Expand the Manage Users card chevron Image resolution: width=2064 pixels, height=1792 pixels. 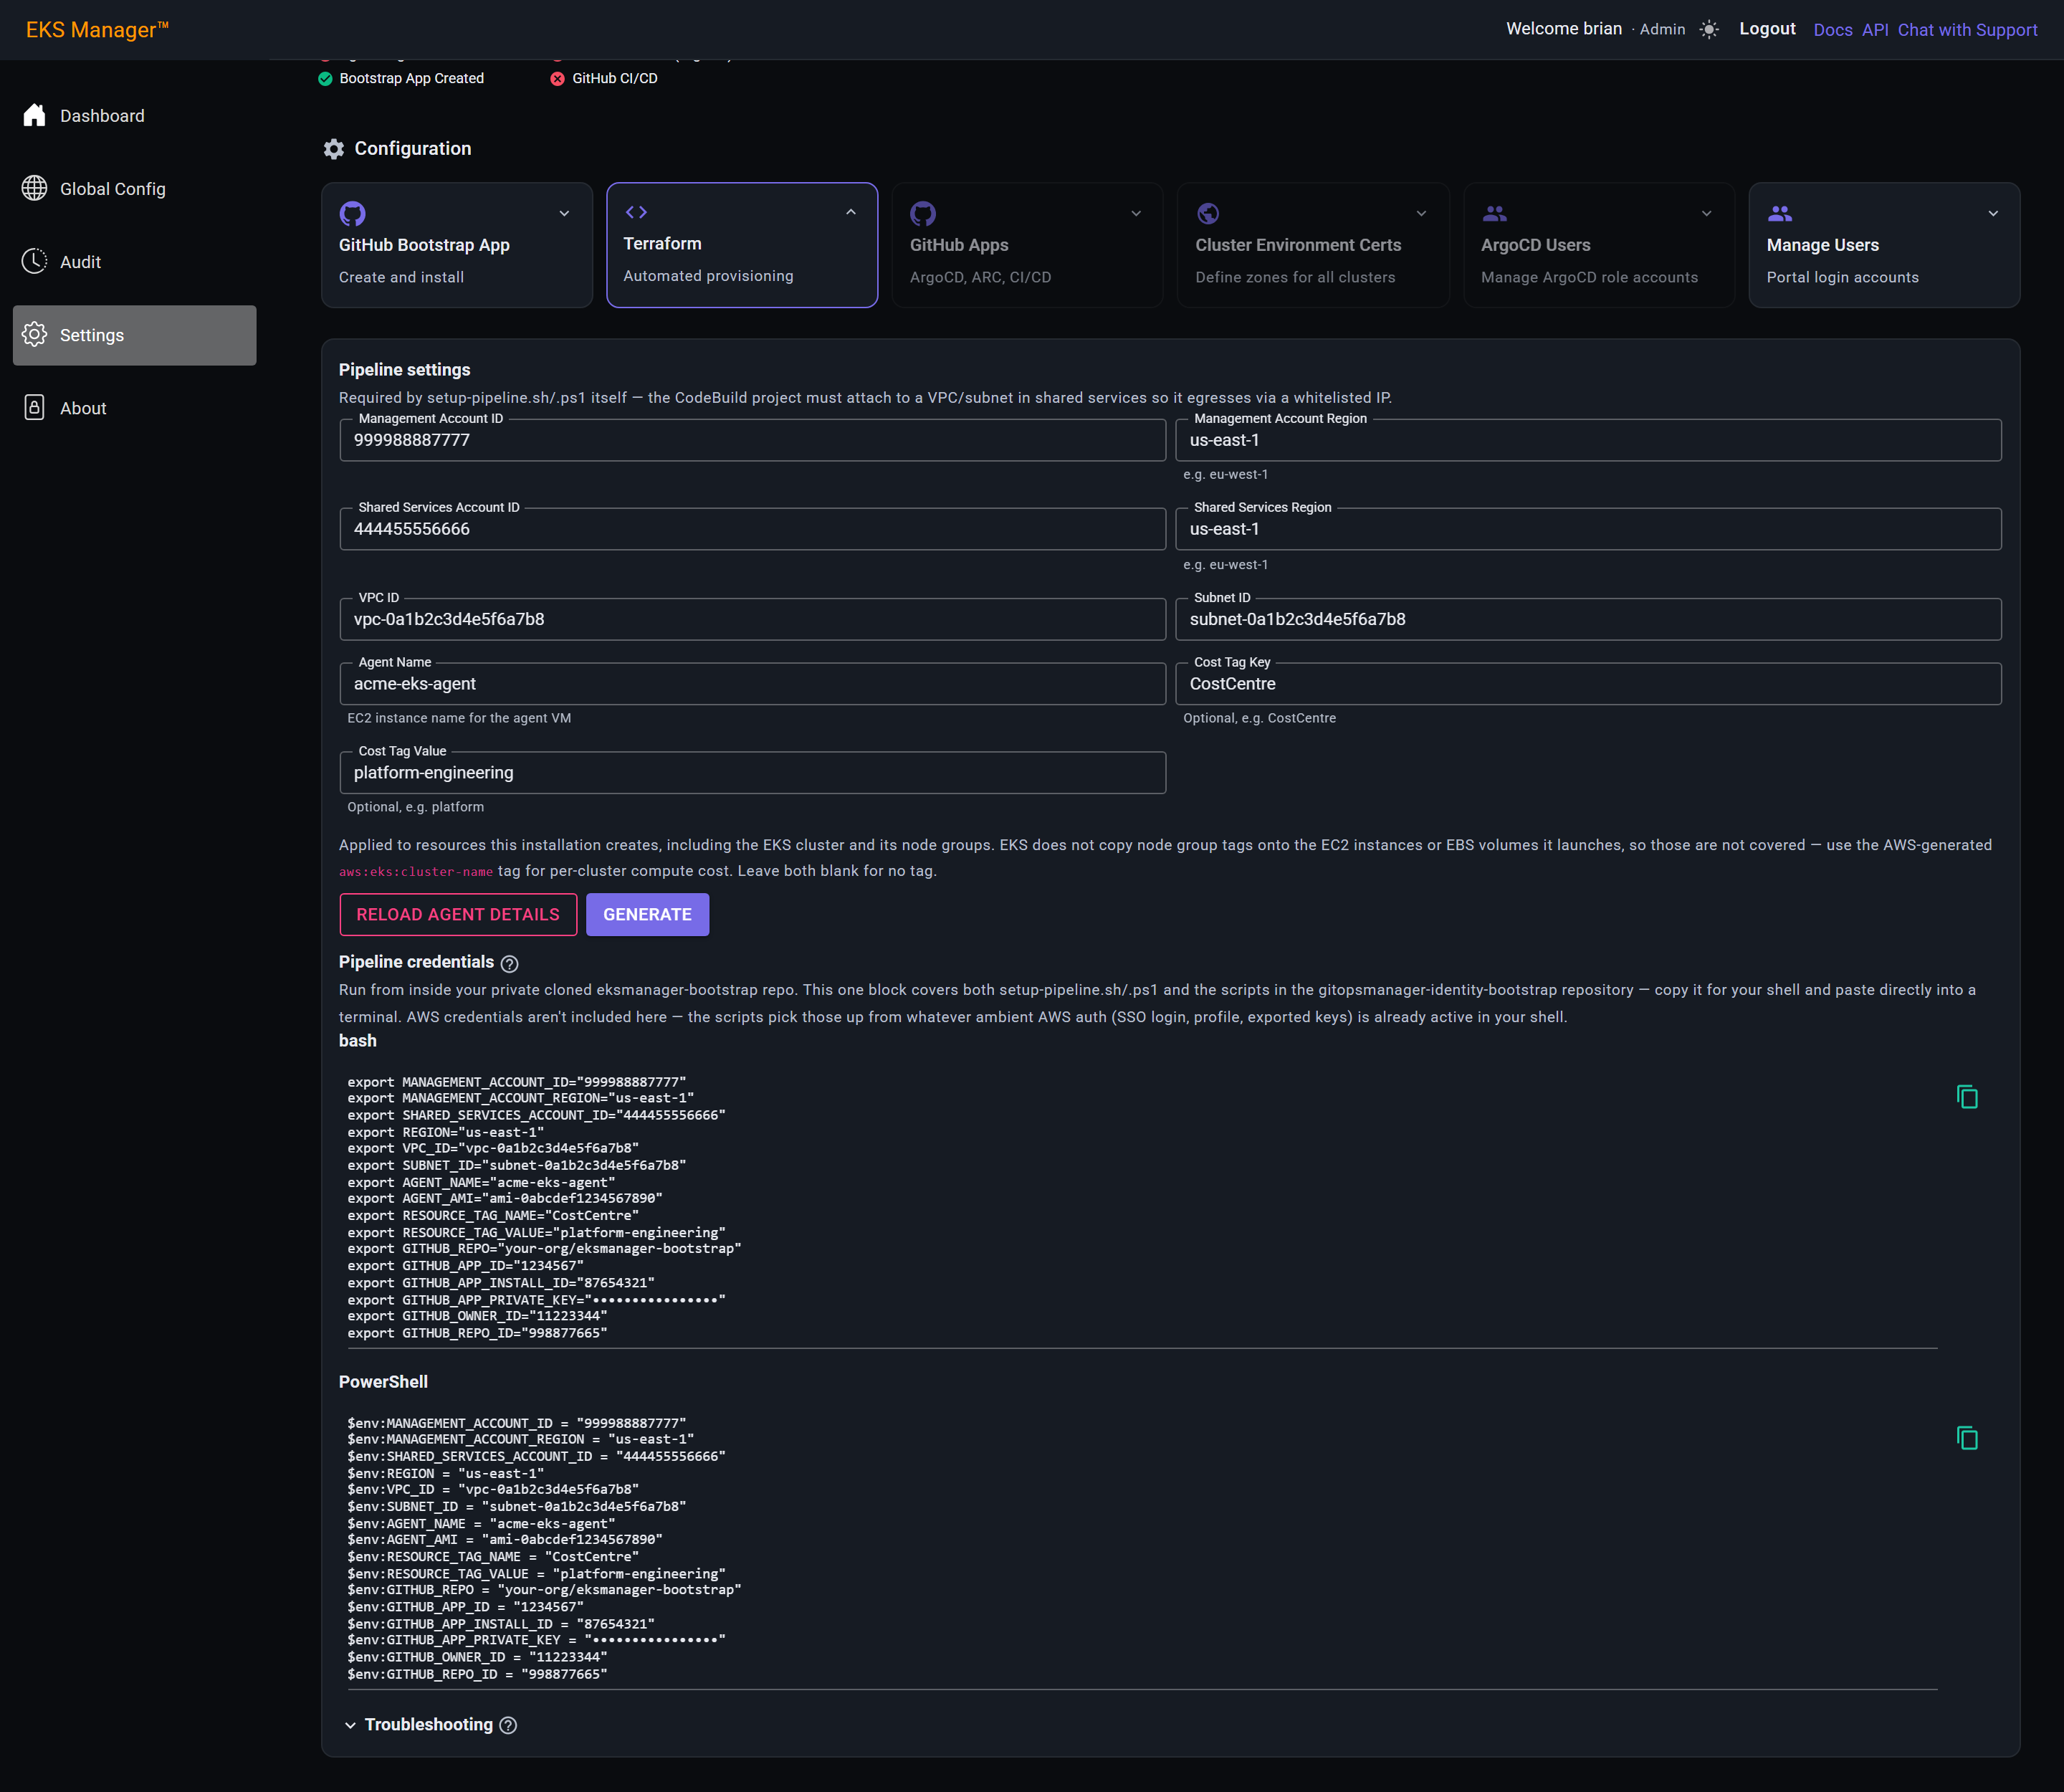[1993, 213]
